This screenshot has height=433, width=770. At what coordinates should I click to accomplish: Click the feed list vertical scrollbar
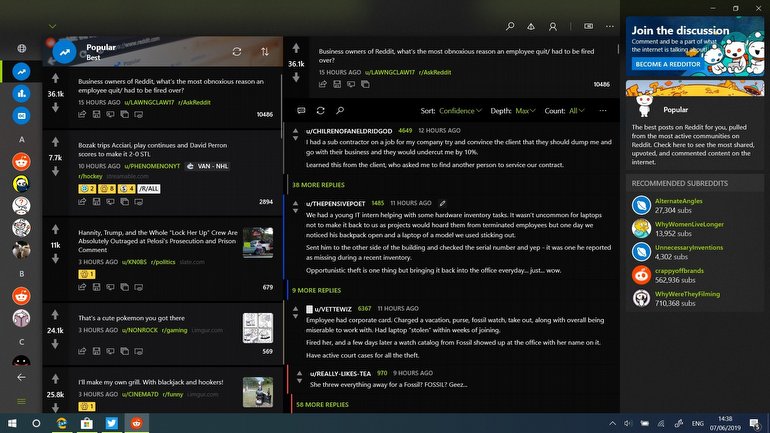point(282,106)
